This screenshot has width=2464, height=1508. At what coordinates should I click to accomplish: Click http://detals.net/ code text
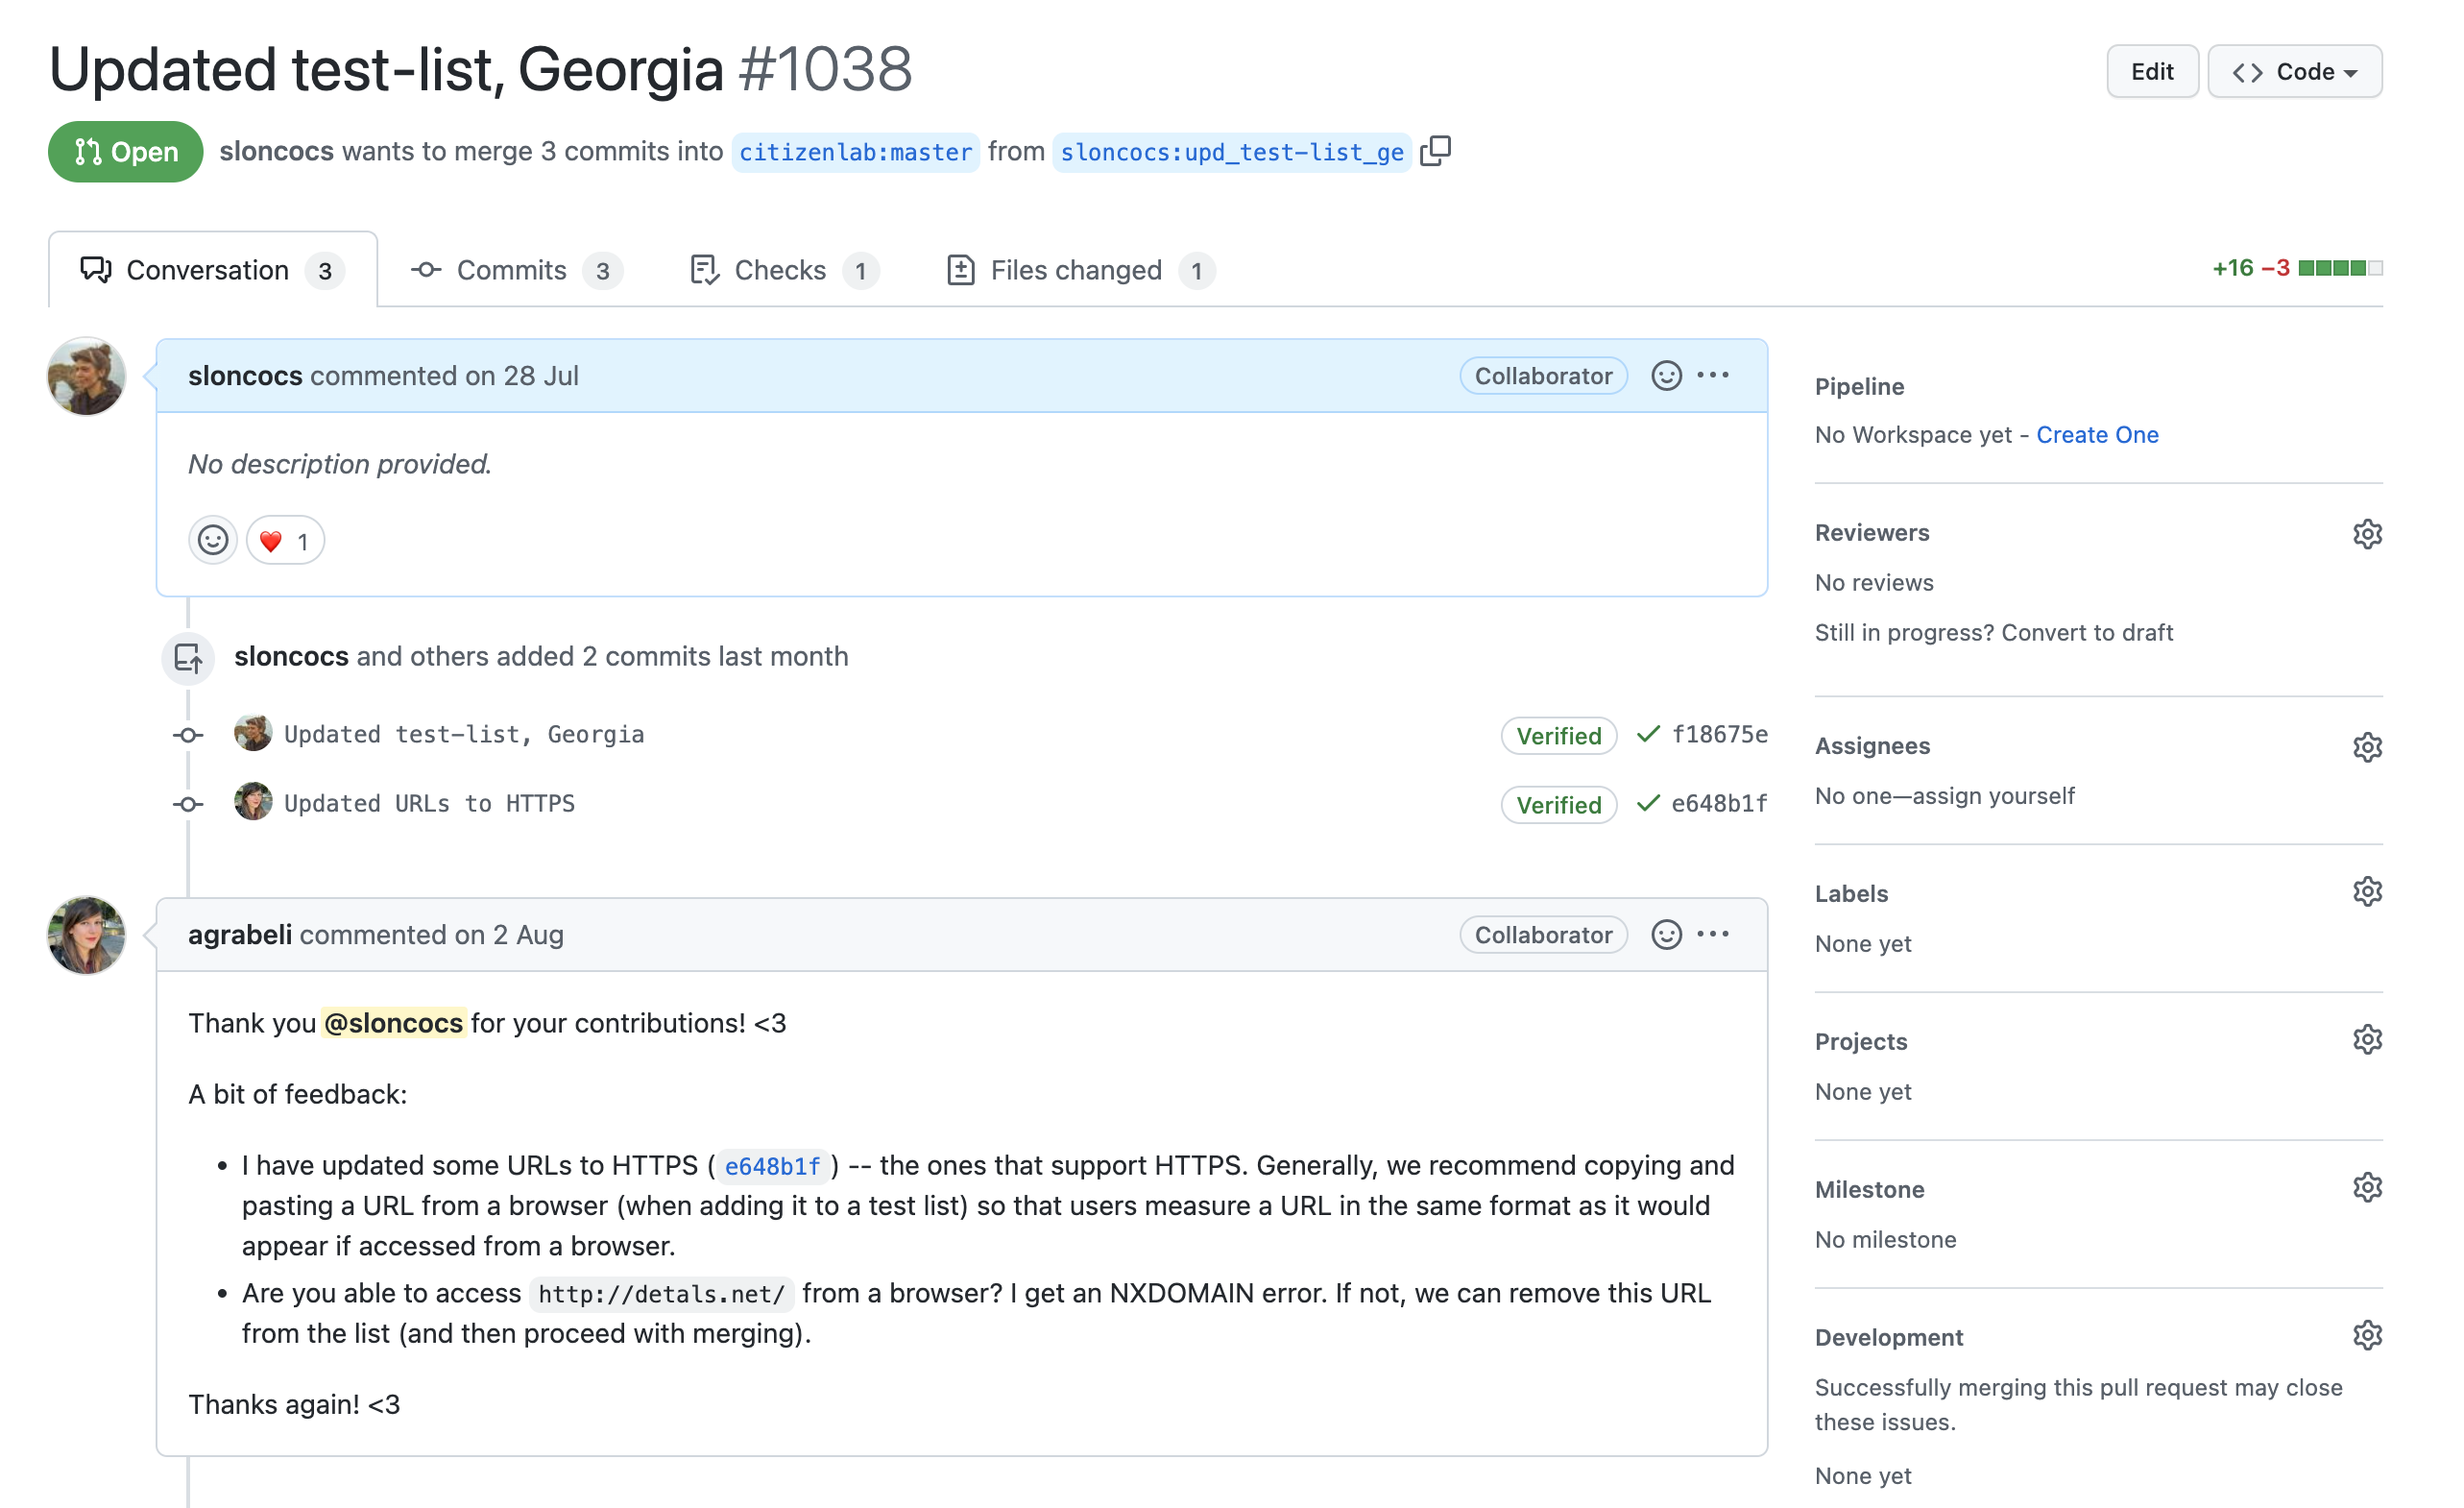point(661,1294)
